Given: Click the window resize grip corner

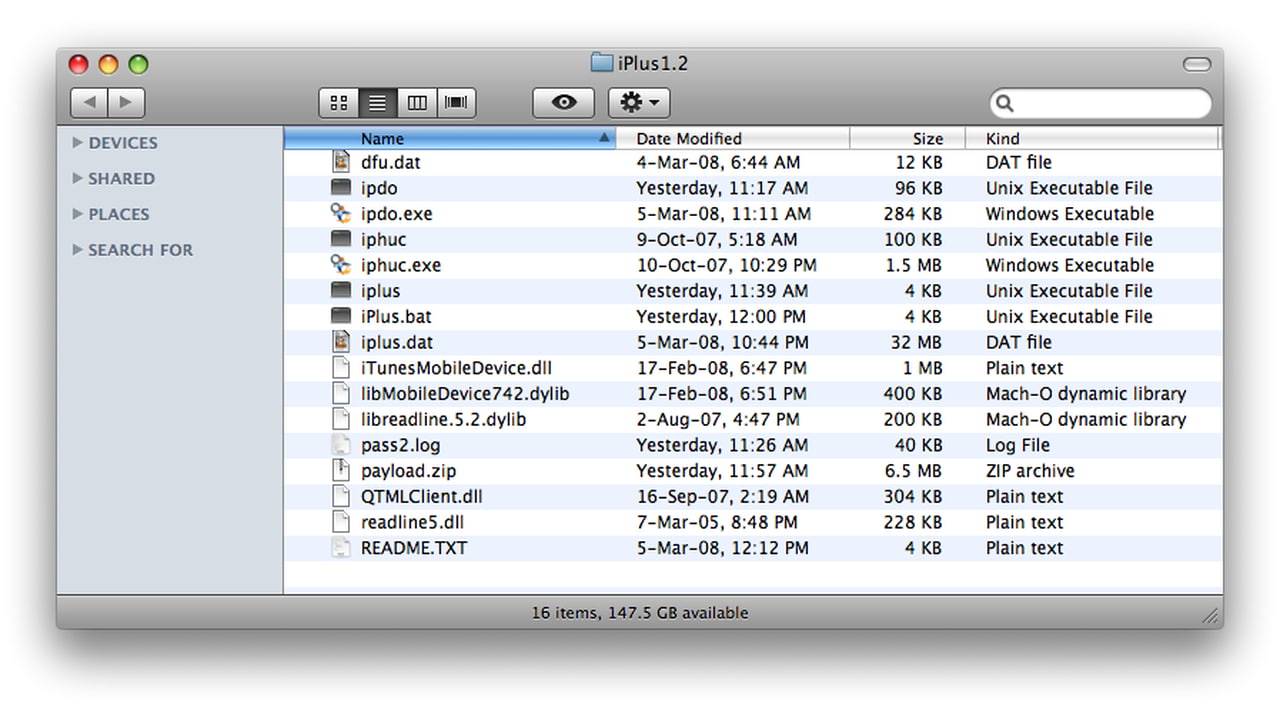Looking at the screenshot, I should 1210,616.
